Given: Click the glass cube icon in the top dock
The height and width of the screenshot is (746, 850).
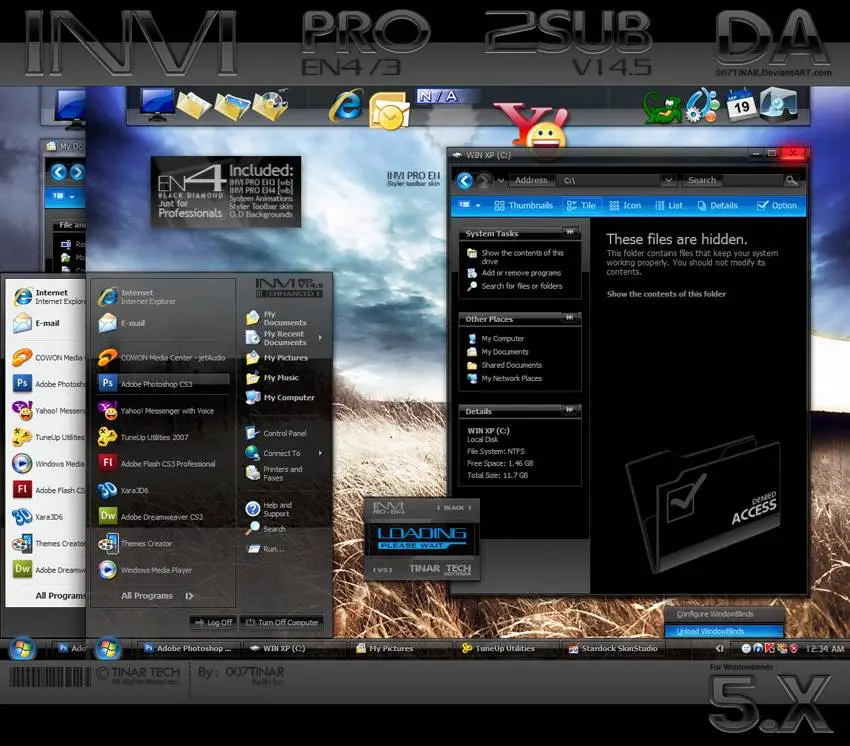Looking at the screenshot, I should coord(778,105).
